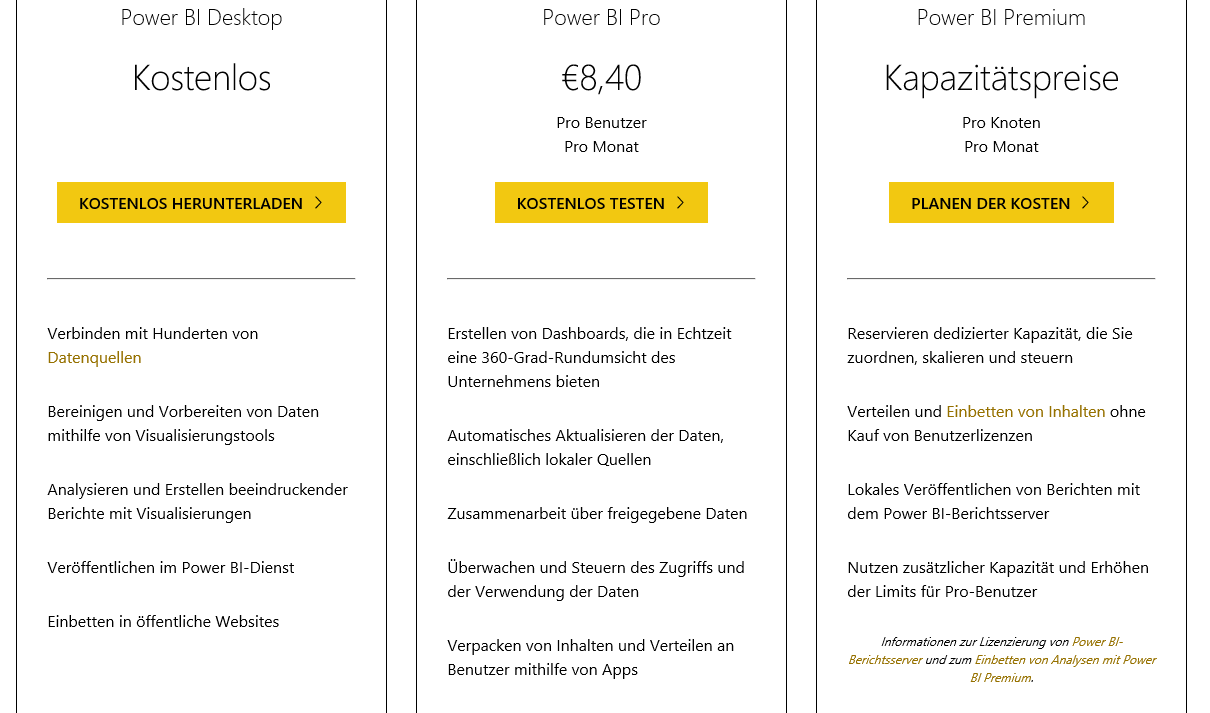The width and height of the screenshot is (1210, 713).
Task: Click the chevron arrow in KOSTENLOS HERUNTERLADEN
Action: coord(318,203)
